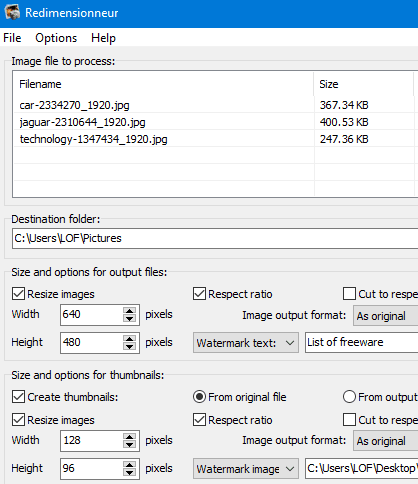Open the Watermark image dropdown
The height and width of the screenshot is (484, 418).
(246, 469)
